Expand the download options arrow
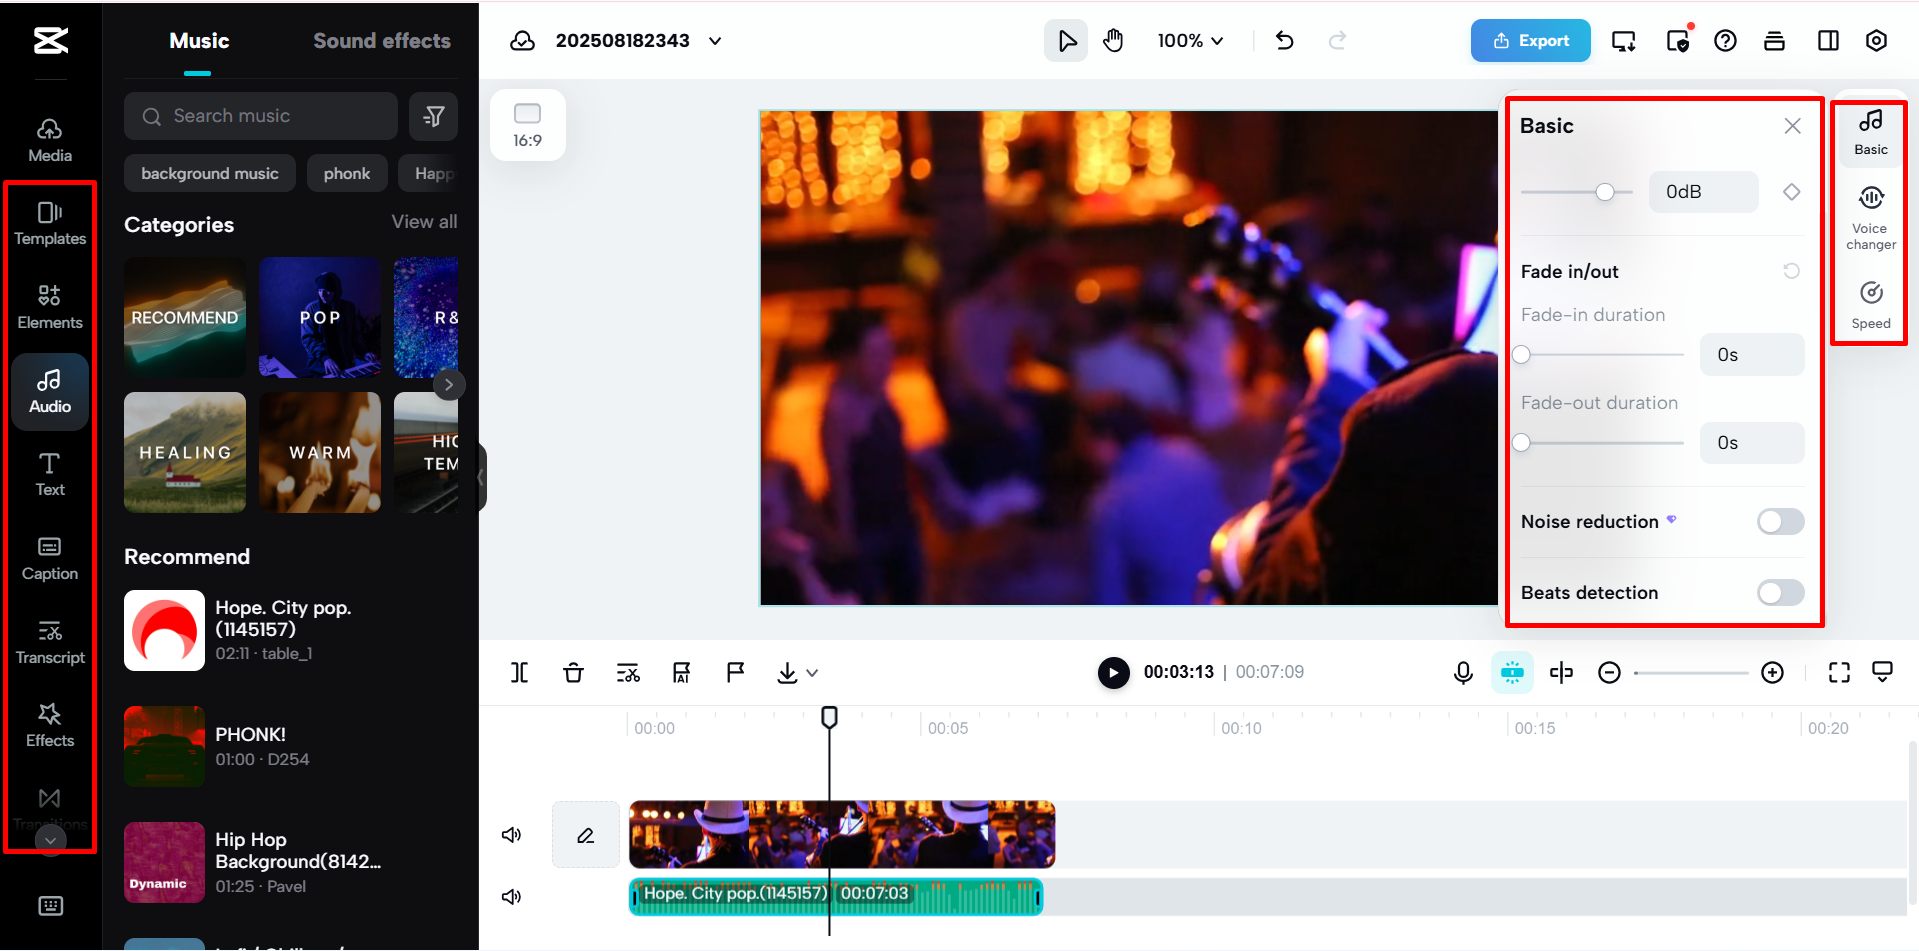Image resolution: width=1919 pixels, height=951 pixels. tap(812, 673)
